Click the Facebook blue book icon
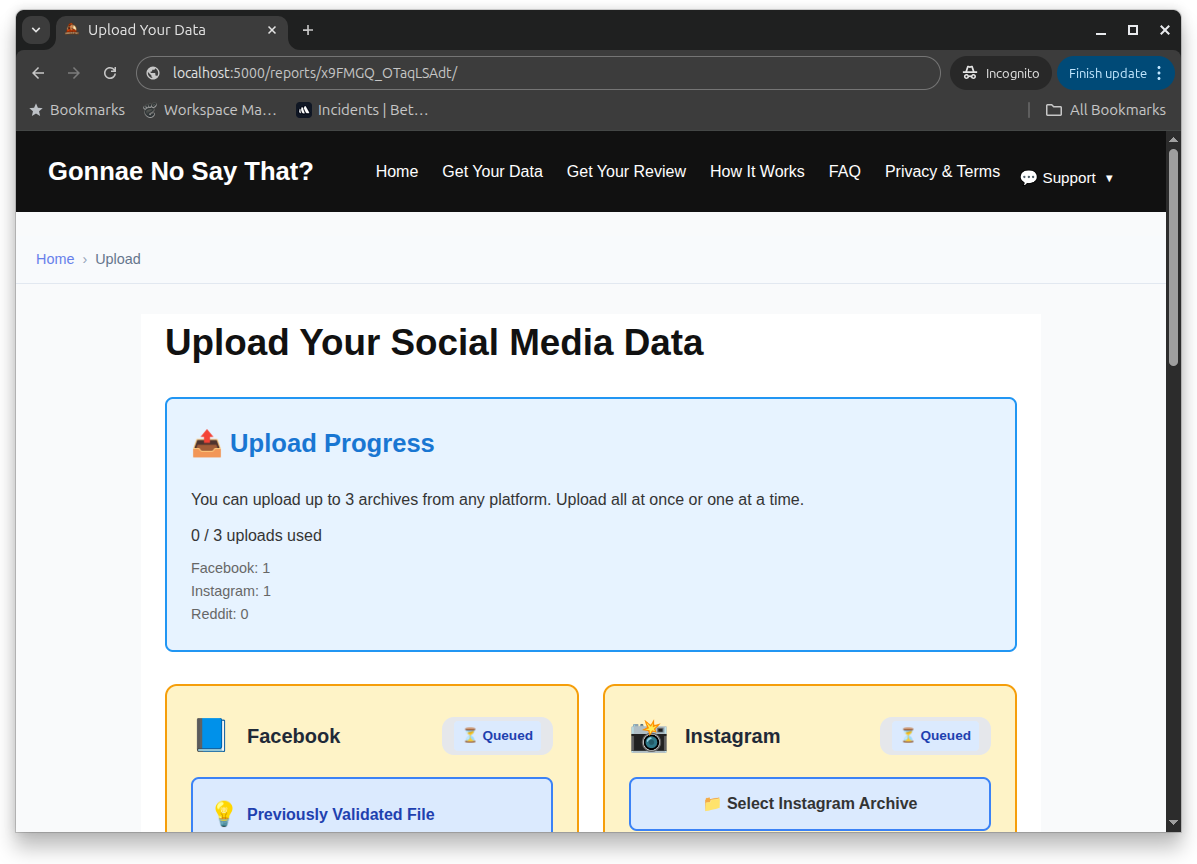 pos(211,735)
